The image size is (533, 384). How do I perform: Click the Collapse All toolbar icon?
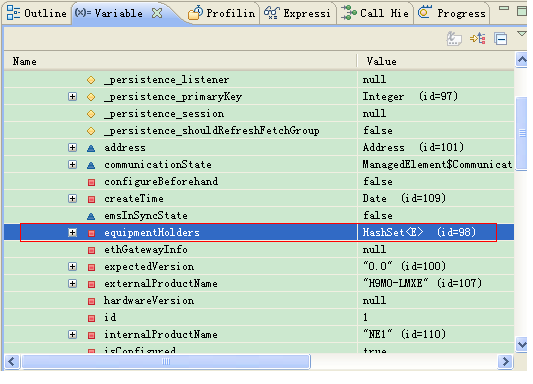pos(501,39)
